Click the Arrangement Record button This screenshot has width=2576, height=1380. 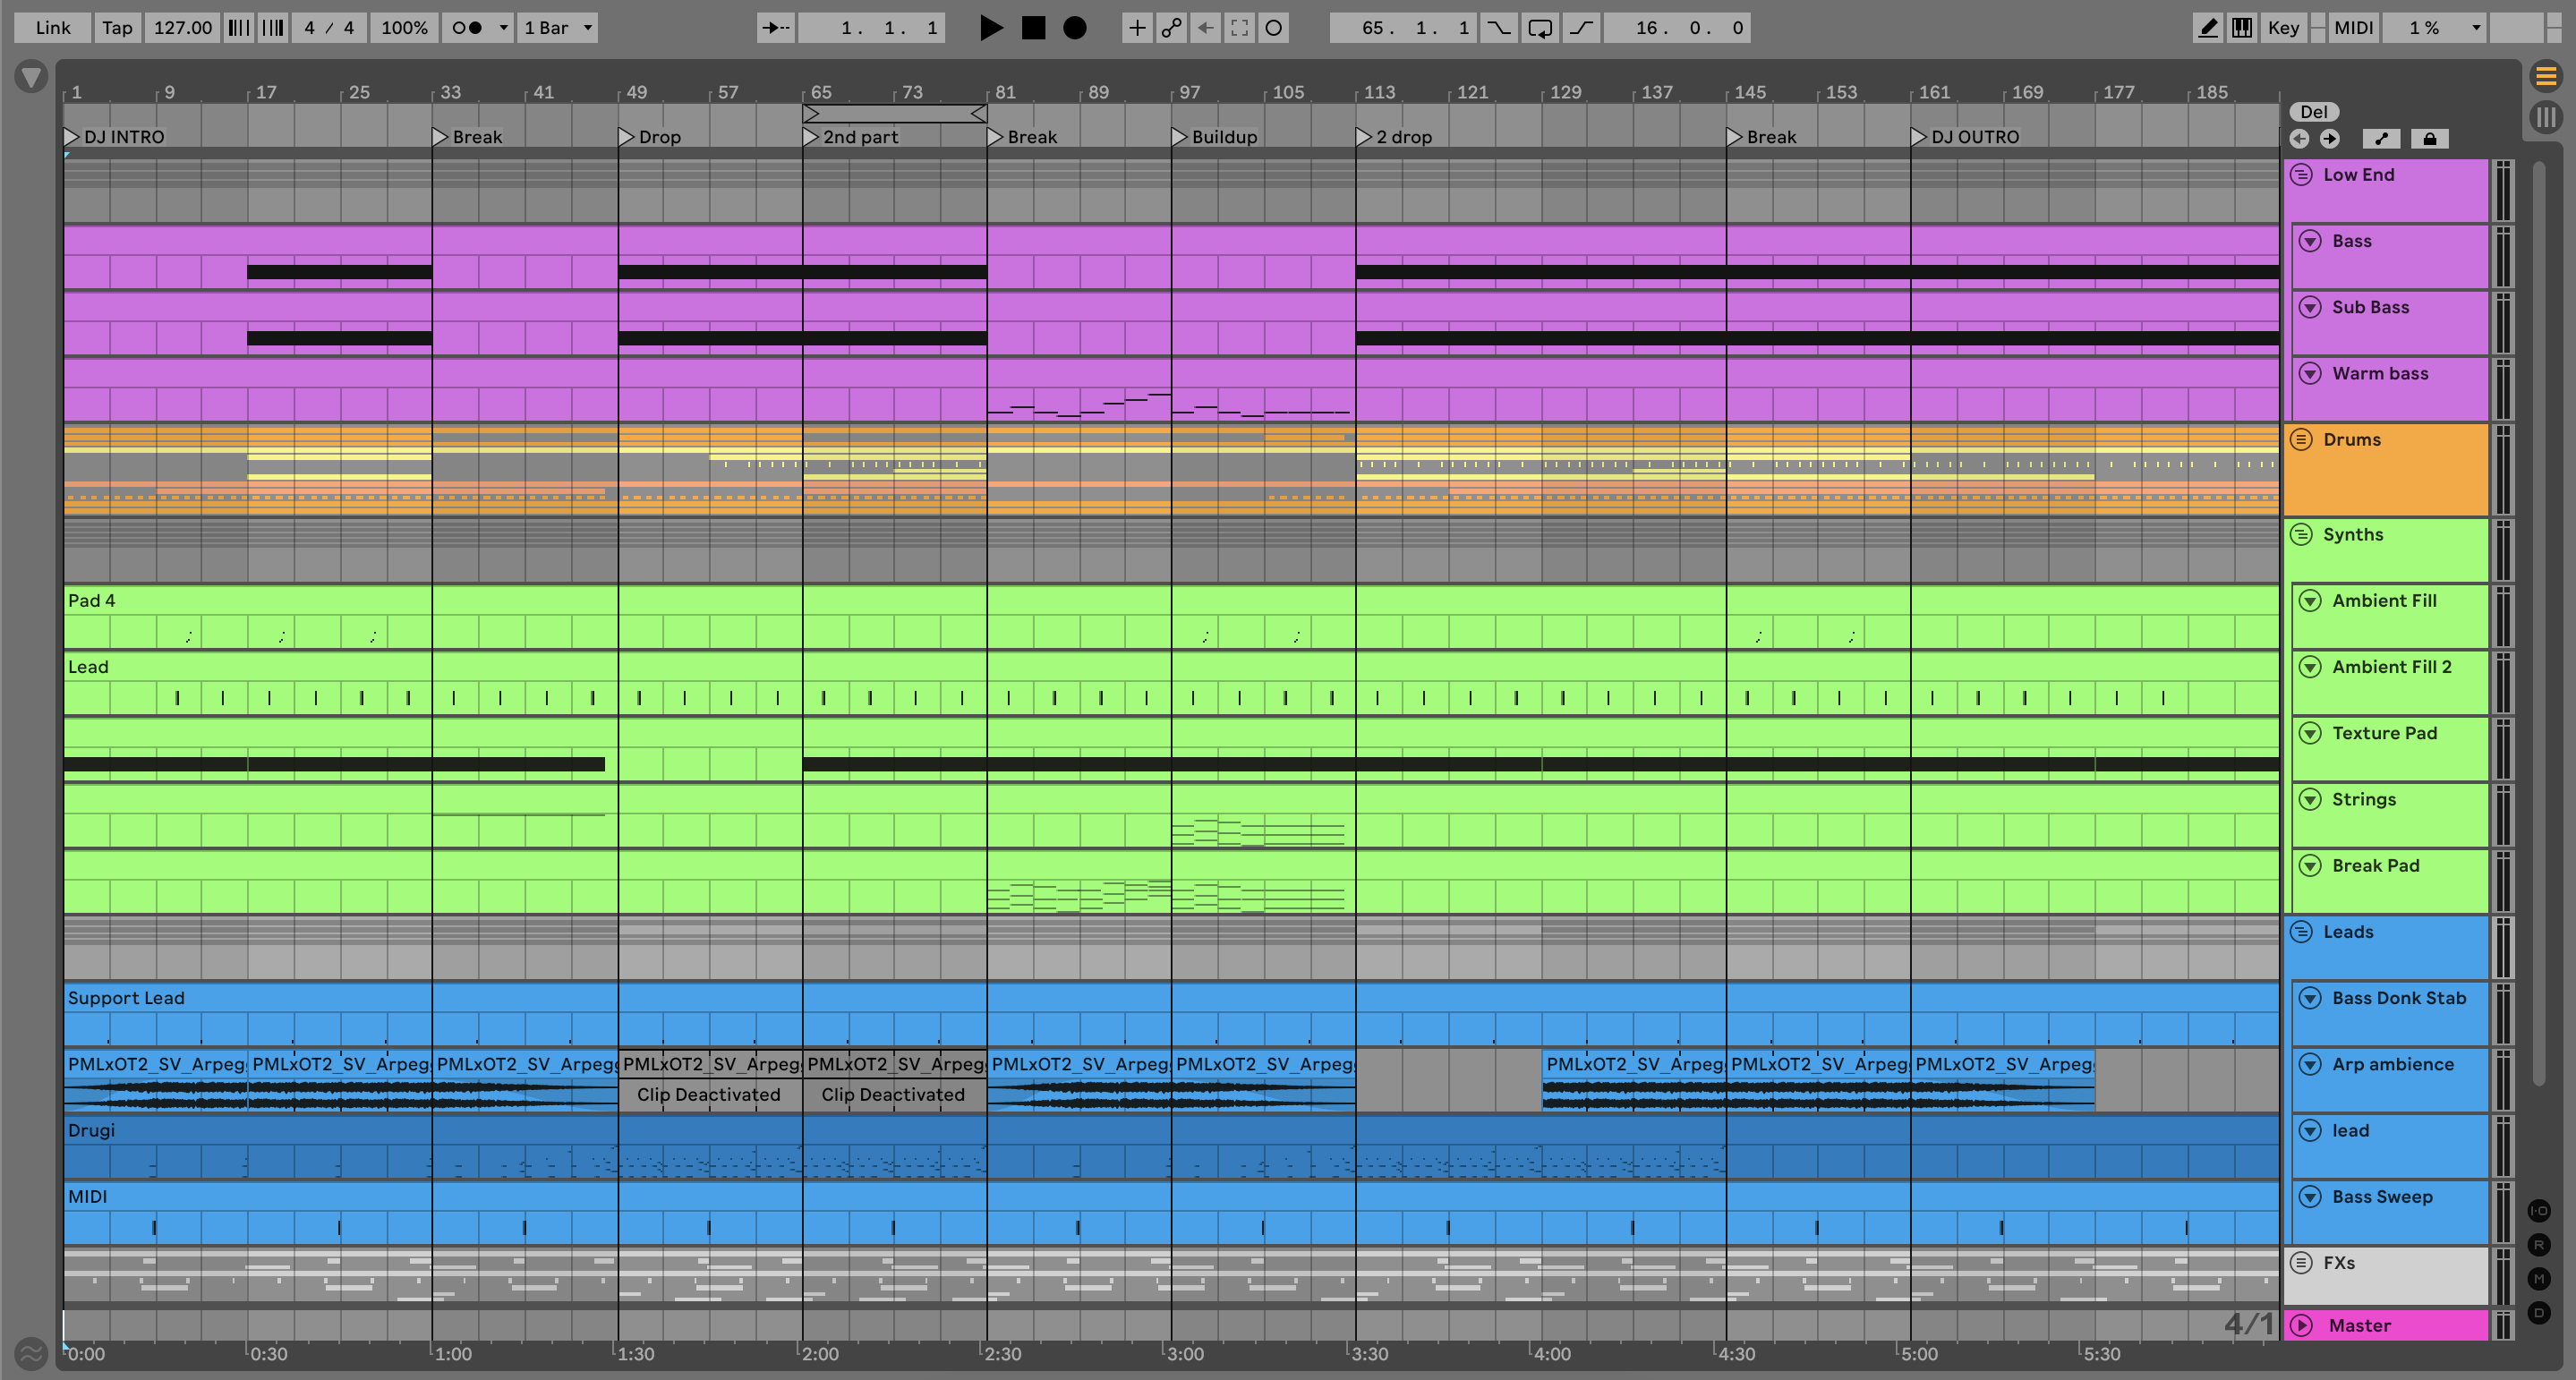click(1074, 28)
